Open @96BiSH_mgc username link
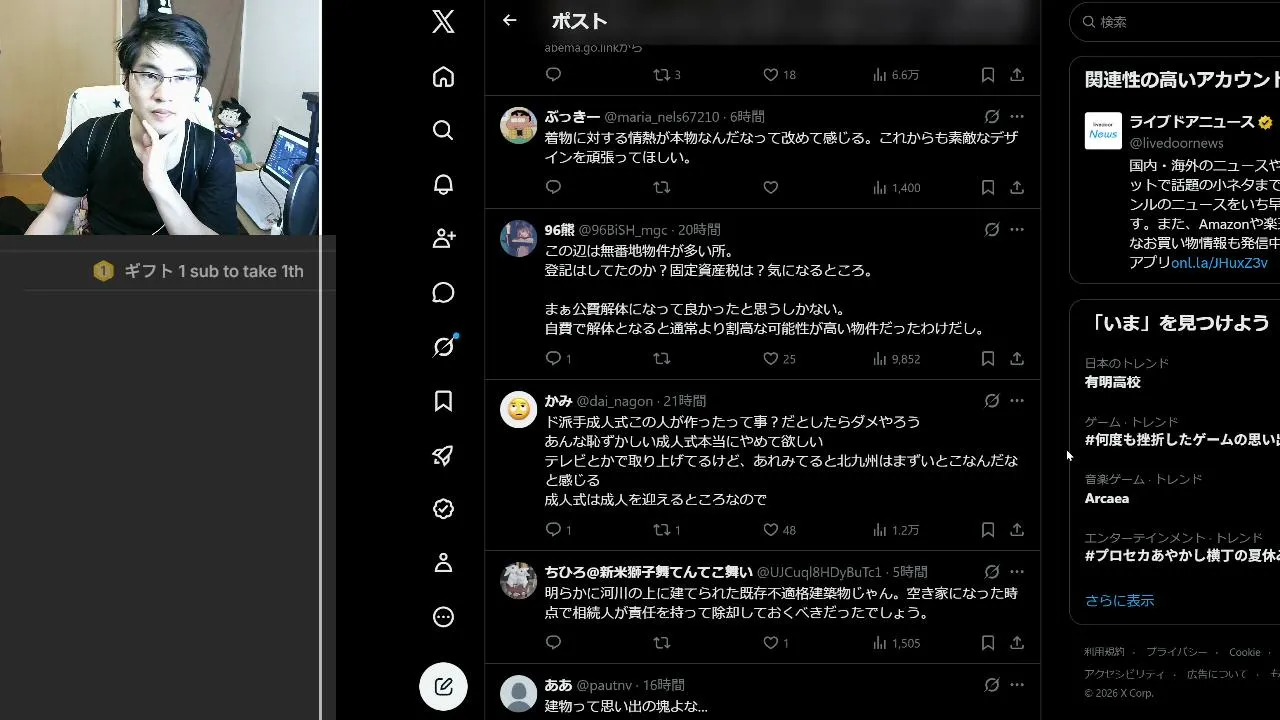1280x720 pixels. (623, 230)
